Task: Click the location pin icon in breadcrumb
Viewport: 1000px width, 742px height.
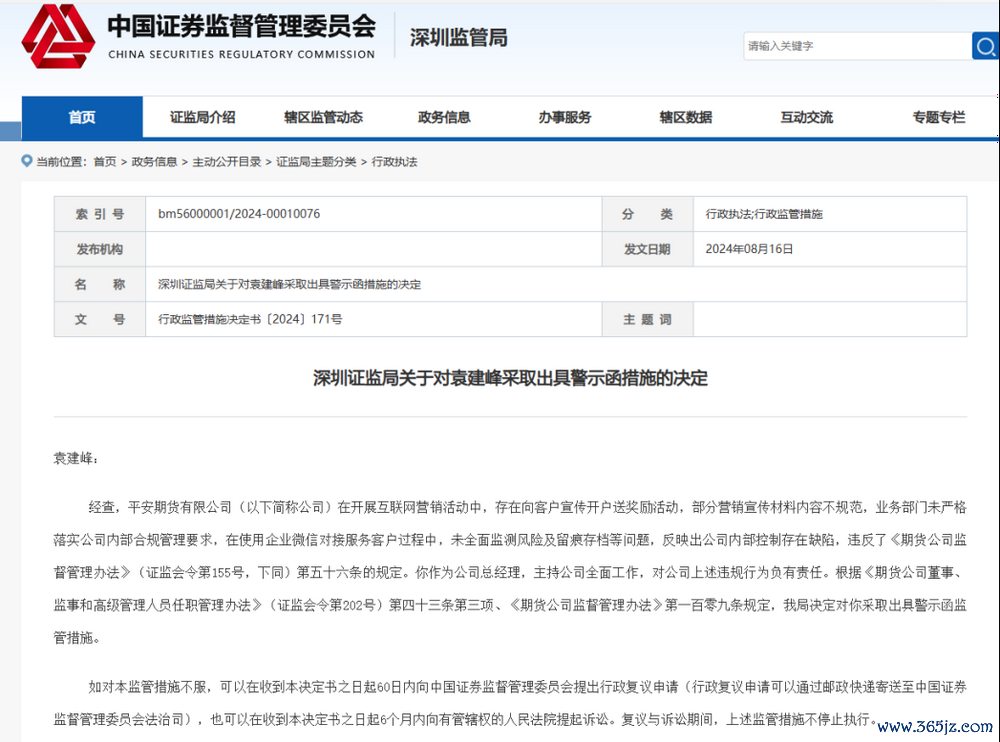Action: tap(27, 161)
